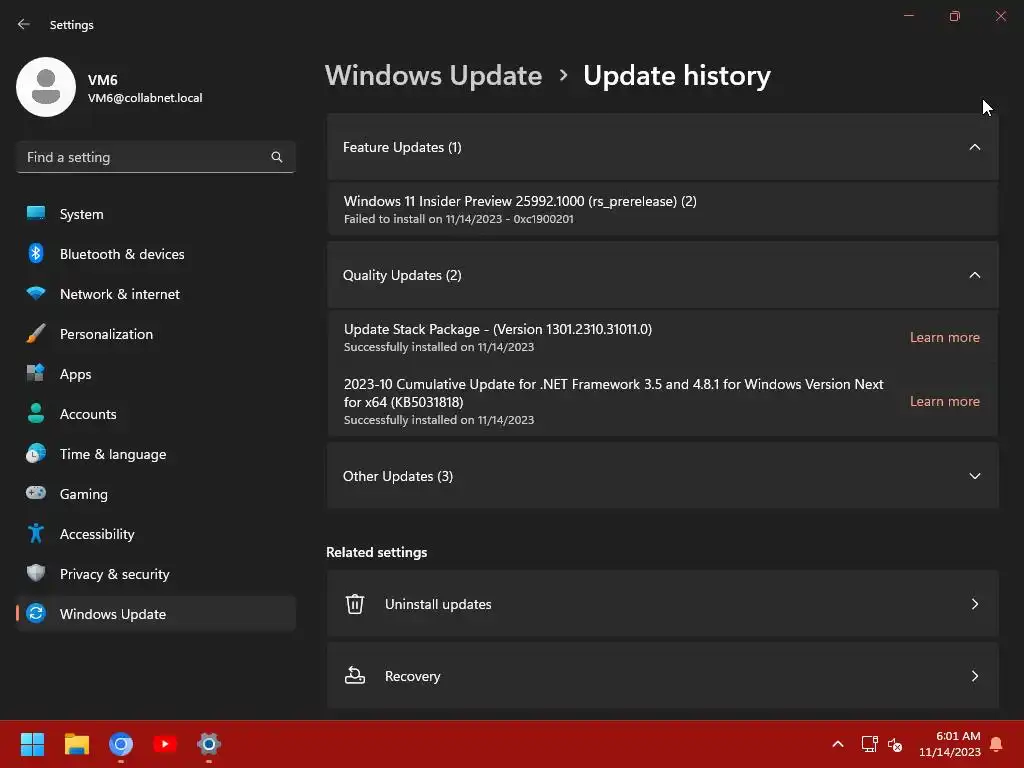The width and height of the screenshot is (1024, 768).
Task: Click the Uninstall updates label
Action: point(438,604)
